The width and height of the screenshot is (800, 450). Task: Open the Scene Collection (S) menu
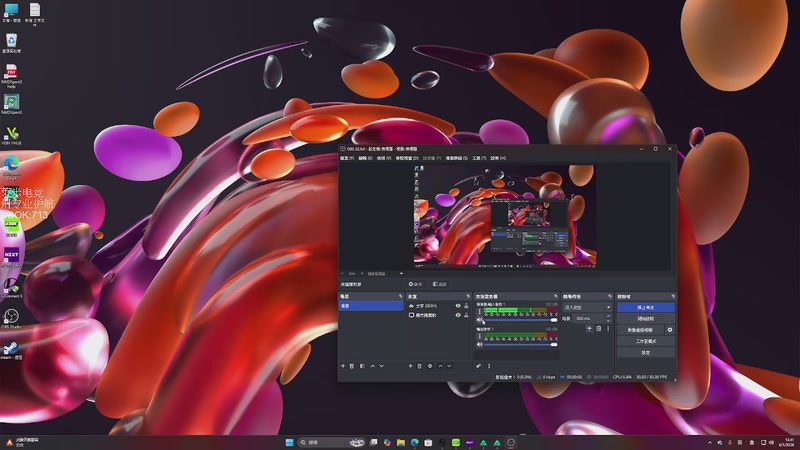[x=457, y=158]
